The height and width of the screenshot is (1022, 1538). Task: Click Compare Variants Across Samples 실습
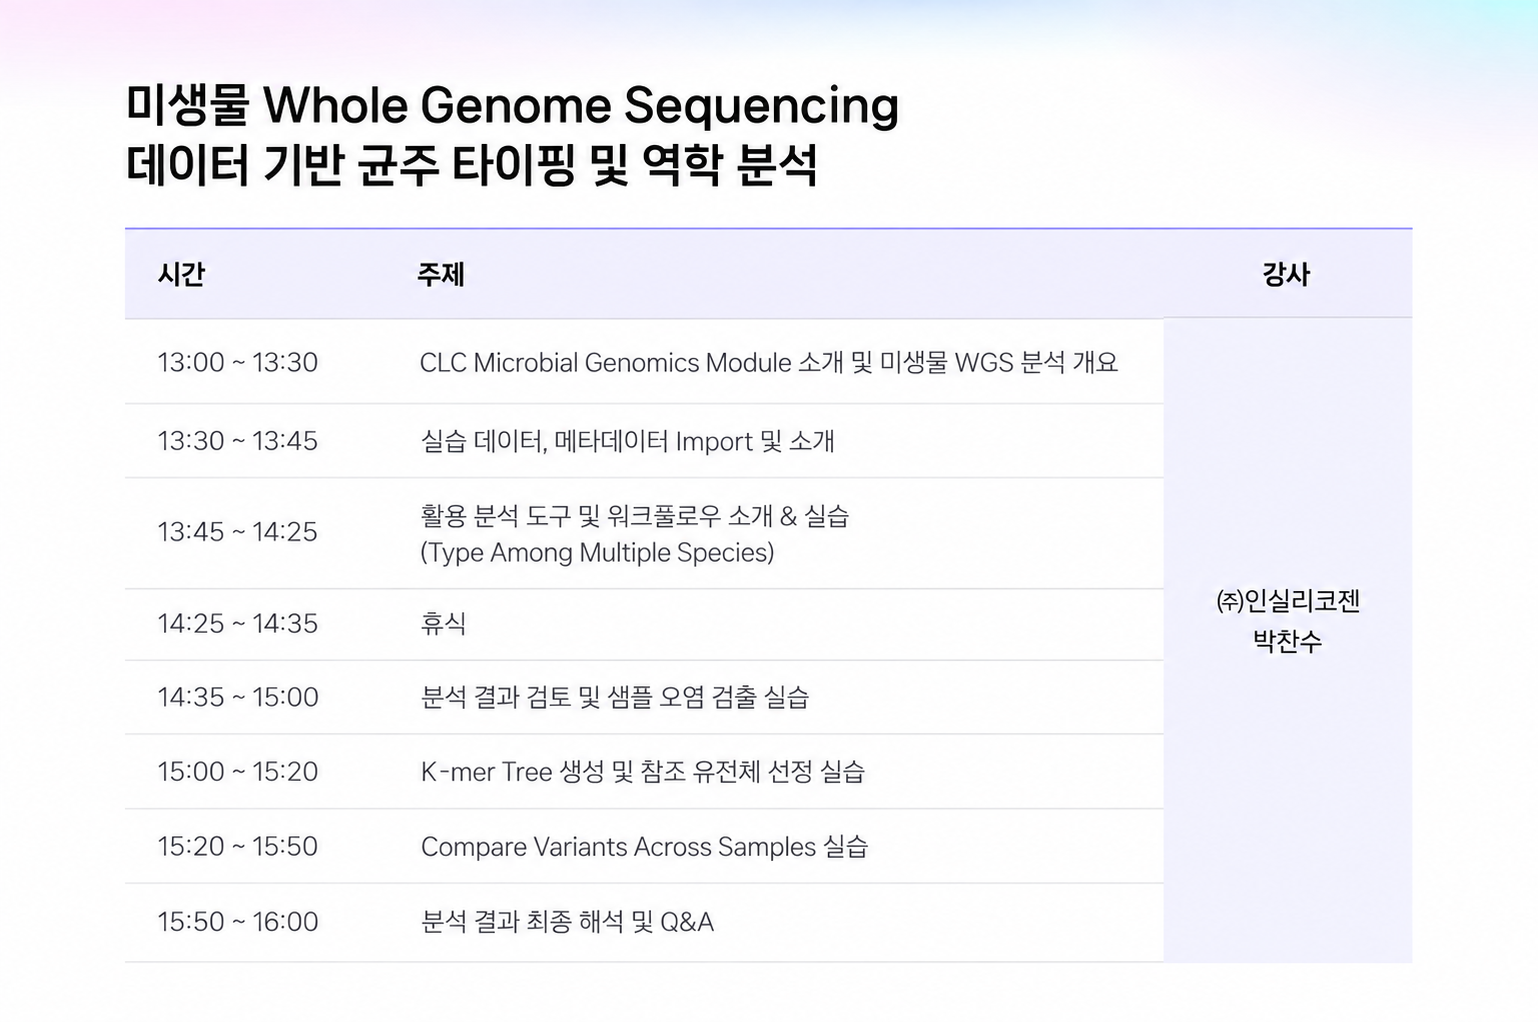coord(644,847)
